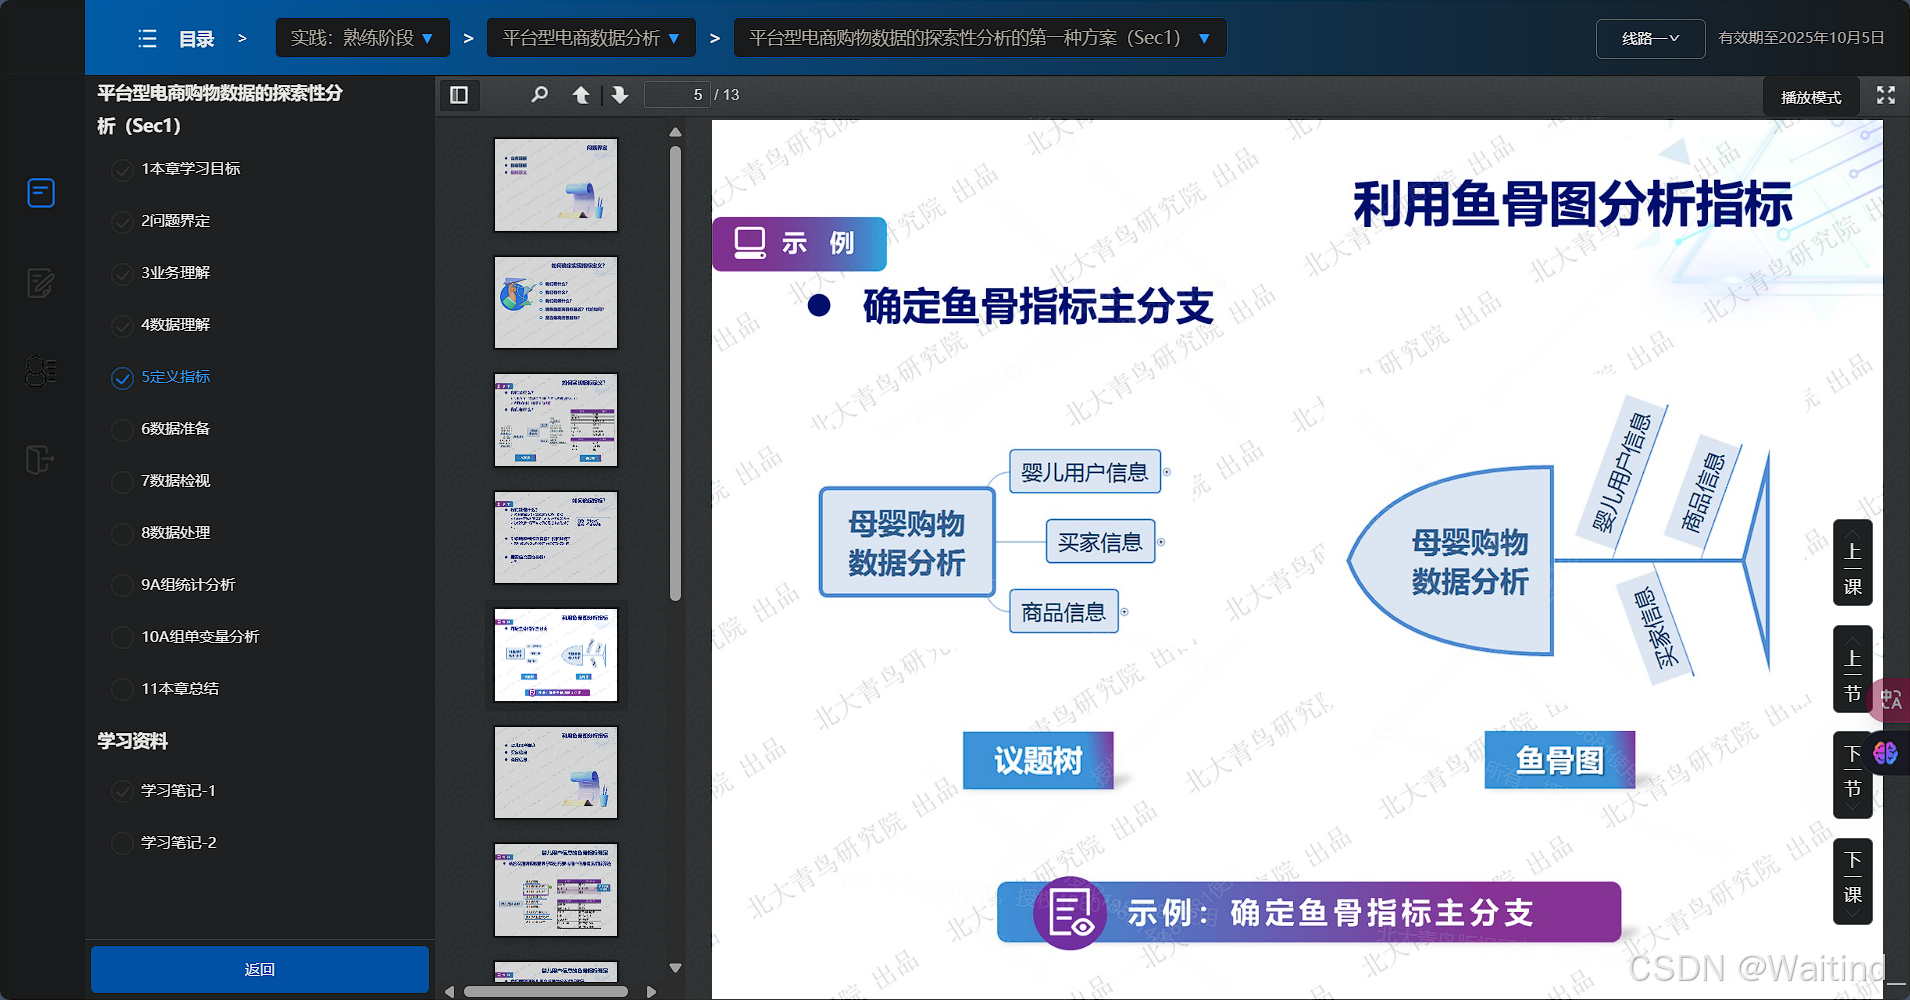Click the 议题树 label on slide

(1038, 761)
